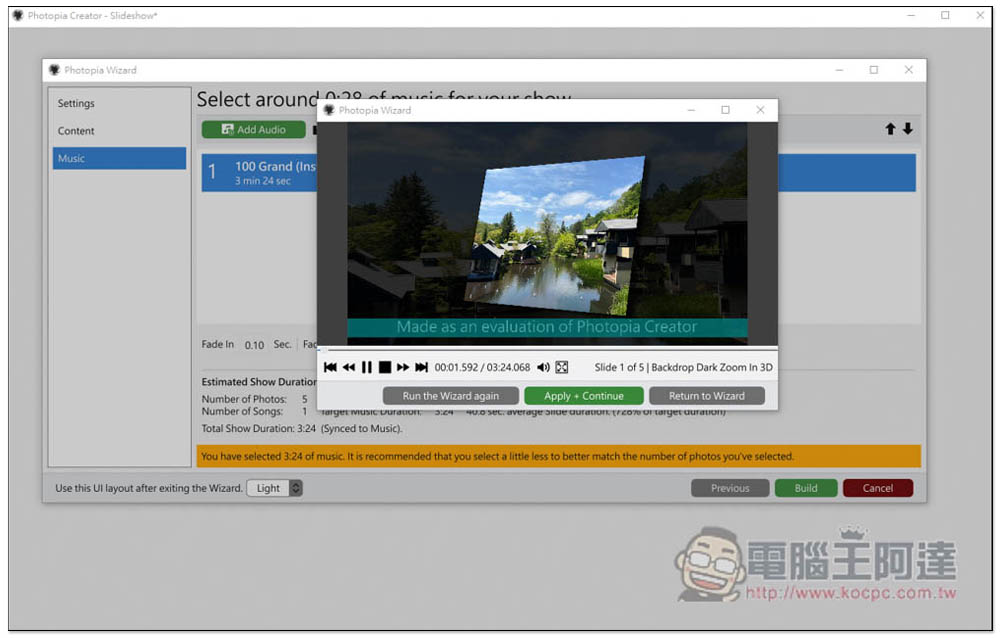
Task: Click the preview playback progress bar
Action: (546, 350)
